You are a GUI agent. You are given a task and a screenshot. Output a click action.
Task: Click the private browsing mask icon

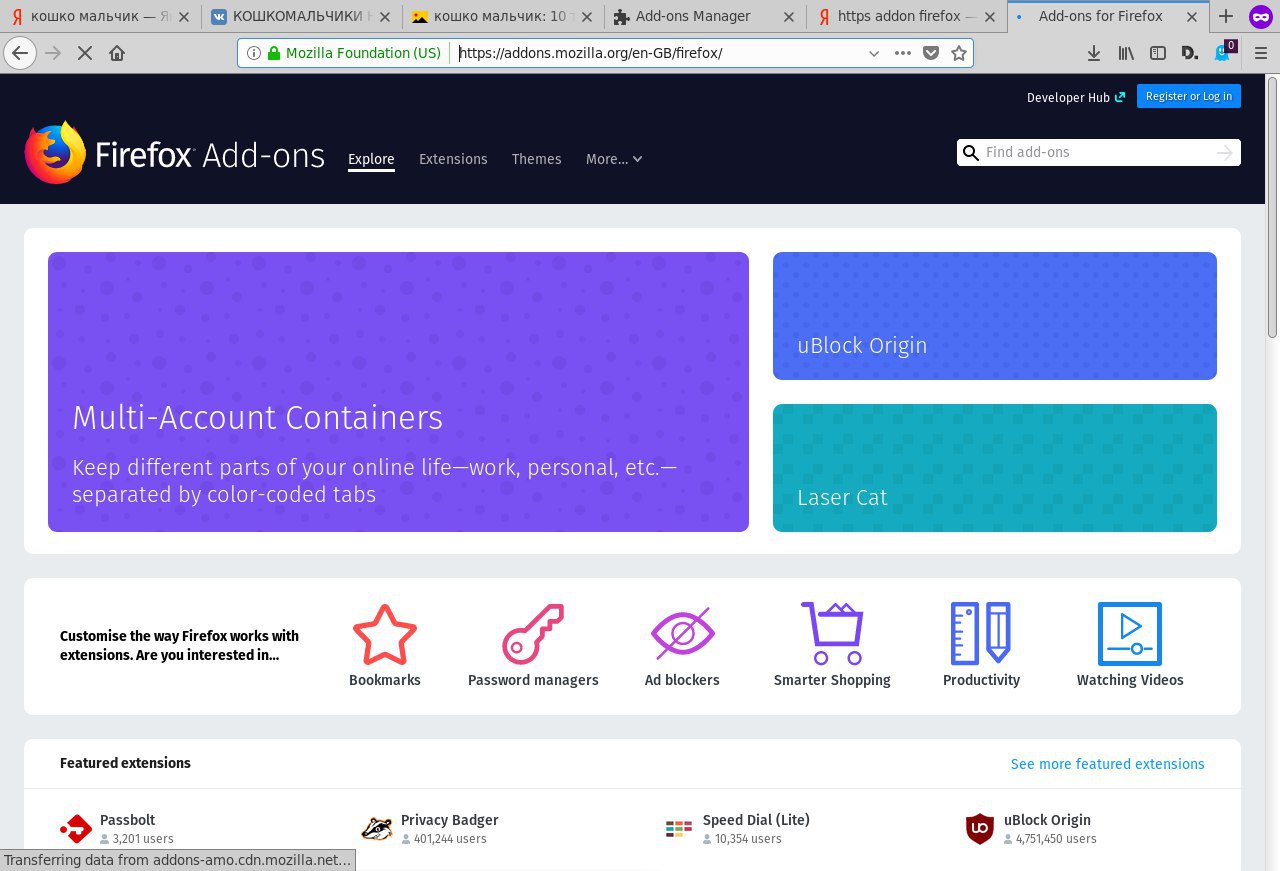click(x=1260, y=16)
